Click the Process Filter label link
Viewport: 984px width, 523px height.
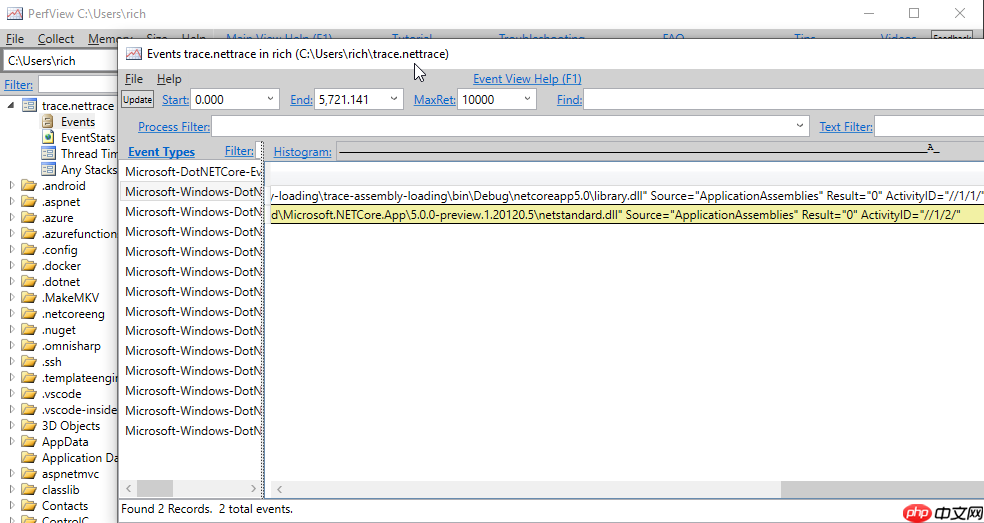click(174, 127)
